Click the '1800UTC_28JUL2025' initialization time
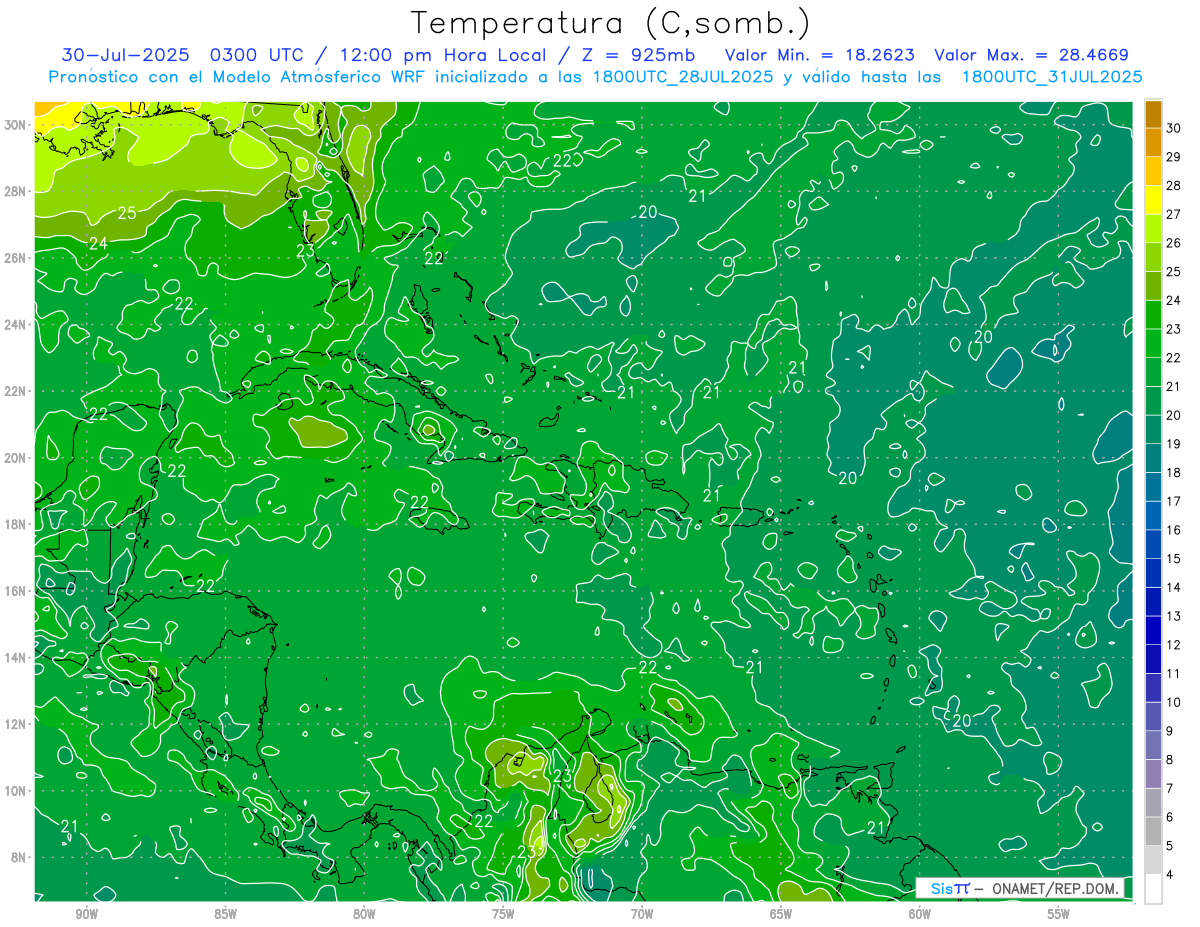This screenshot has height=927, width=1200. point(683,77)
